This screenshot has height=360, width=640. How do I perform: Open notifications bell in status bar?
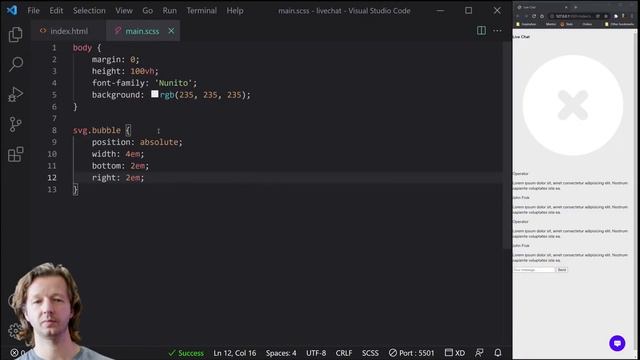point(498,353)
